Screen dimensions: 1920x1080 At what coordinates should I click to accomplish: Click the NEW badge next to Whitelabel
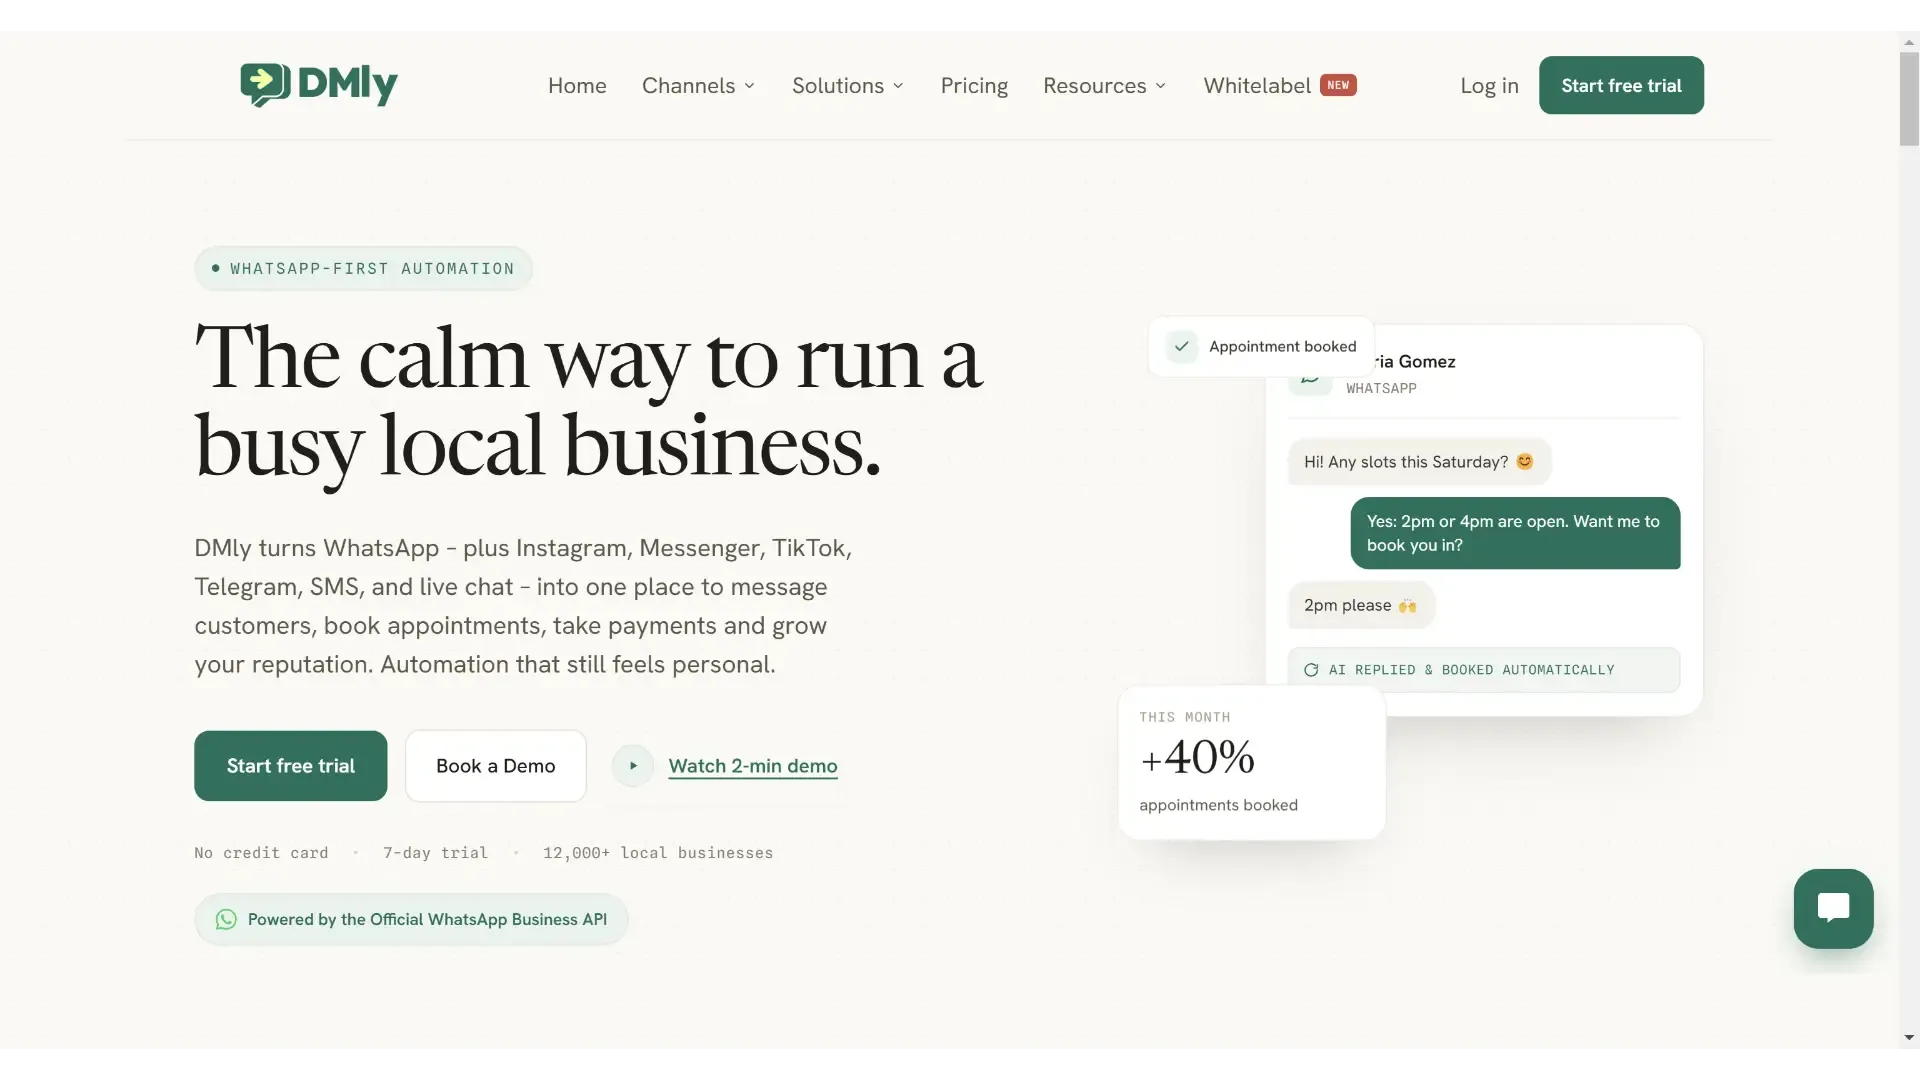[1338, 85]
